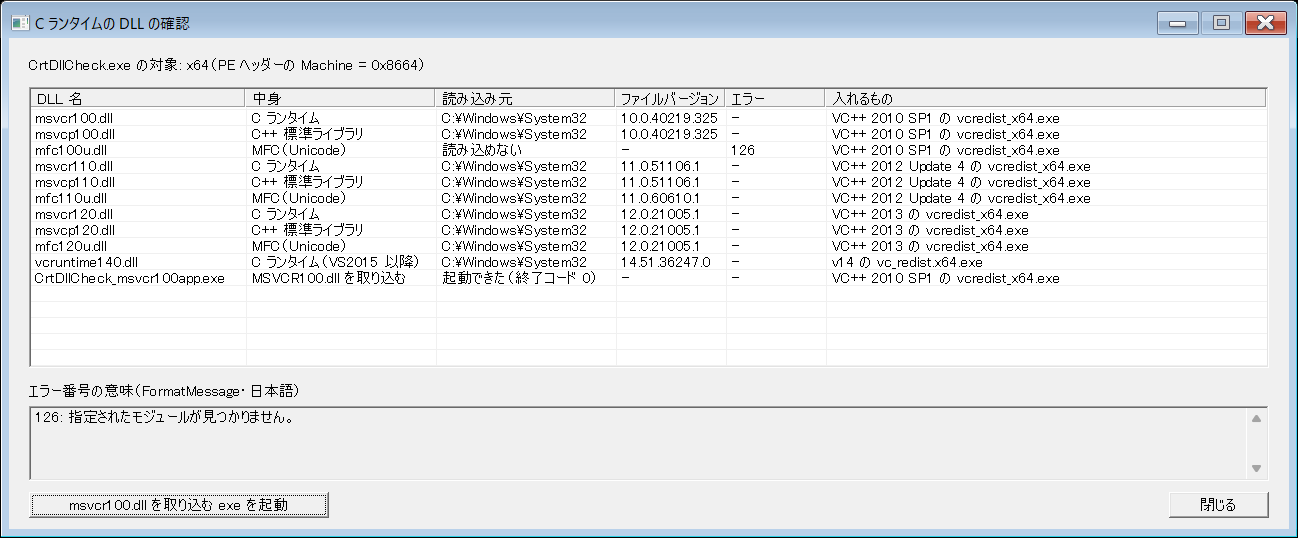Image resolution: width=1298 pixels, height=538 pixels.
Task: Close the window with the red X
Action: point(1265,22)
